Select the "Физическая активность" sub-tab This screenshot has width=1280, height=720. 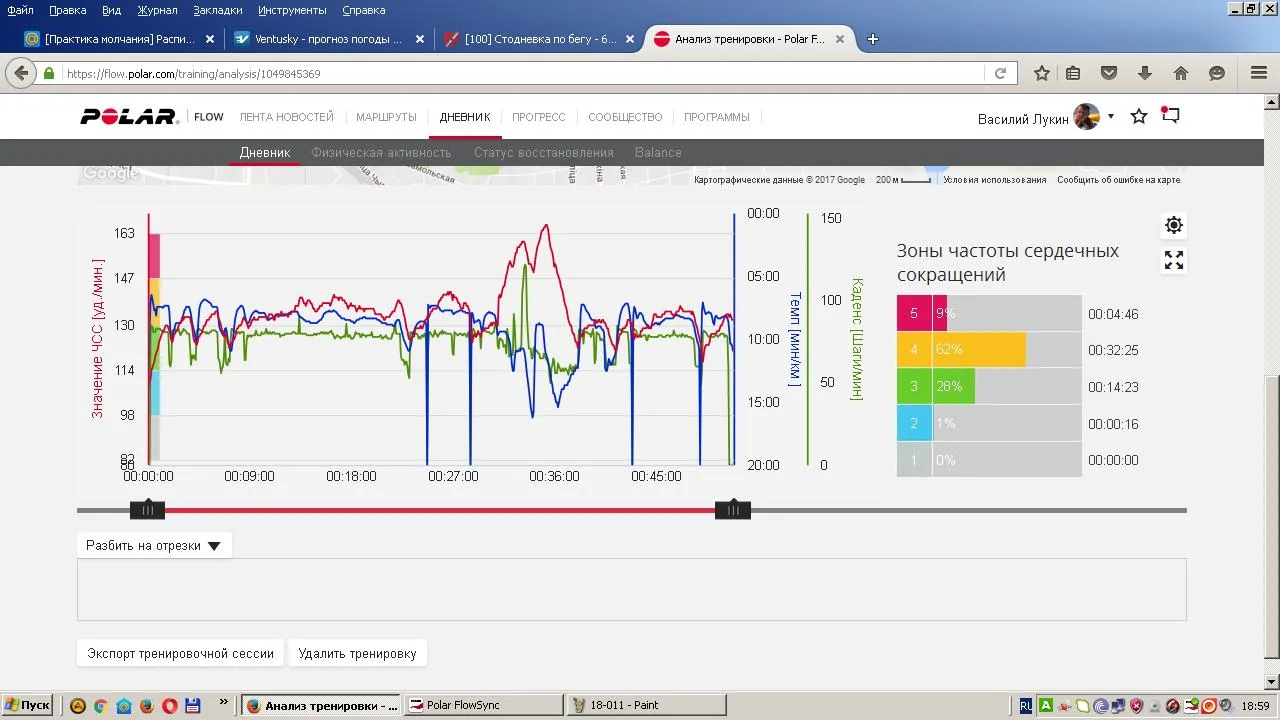tap(381, 153)
